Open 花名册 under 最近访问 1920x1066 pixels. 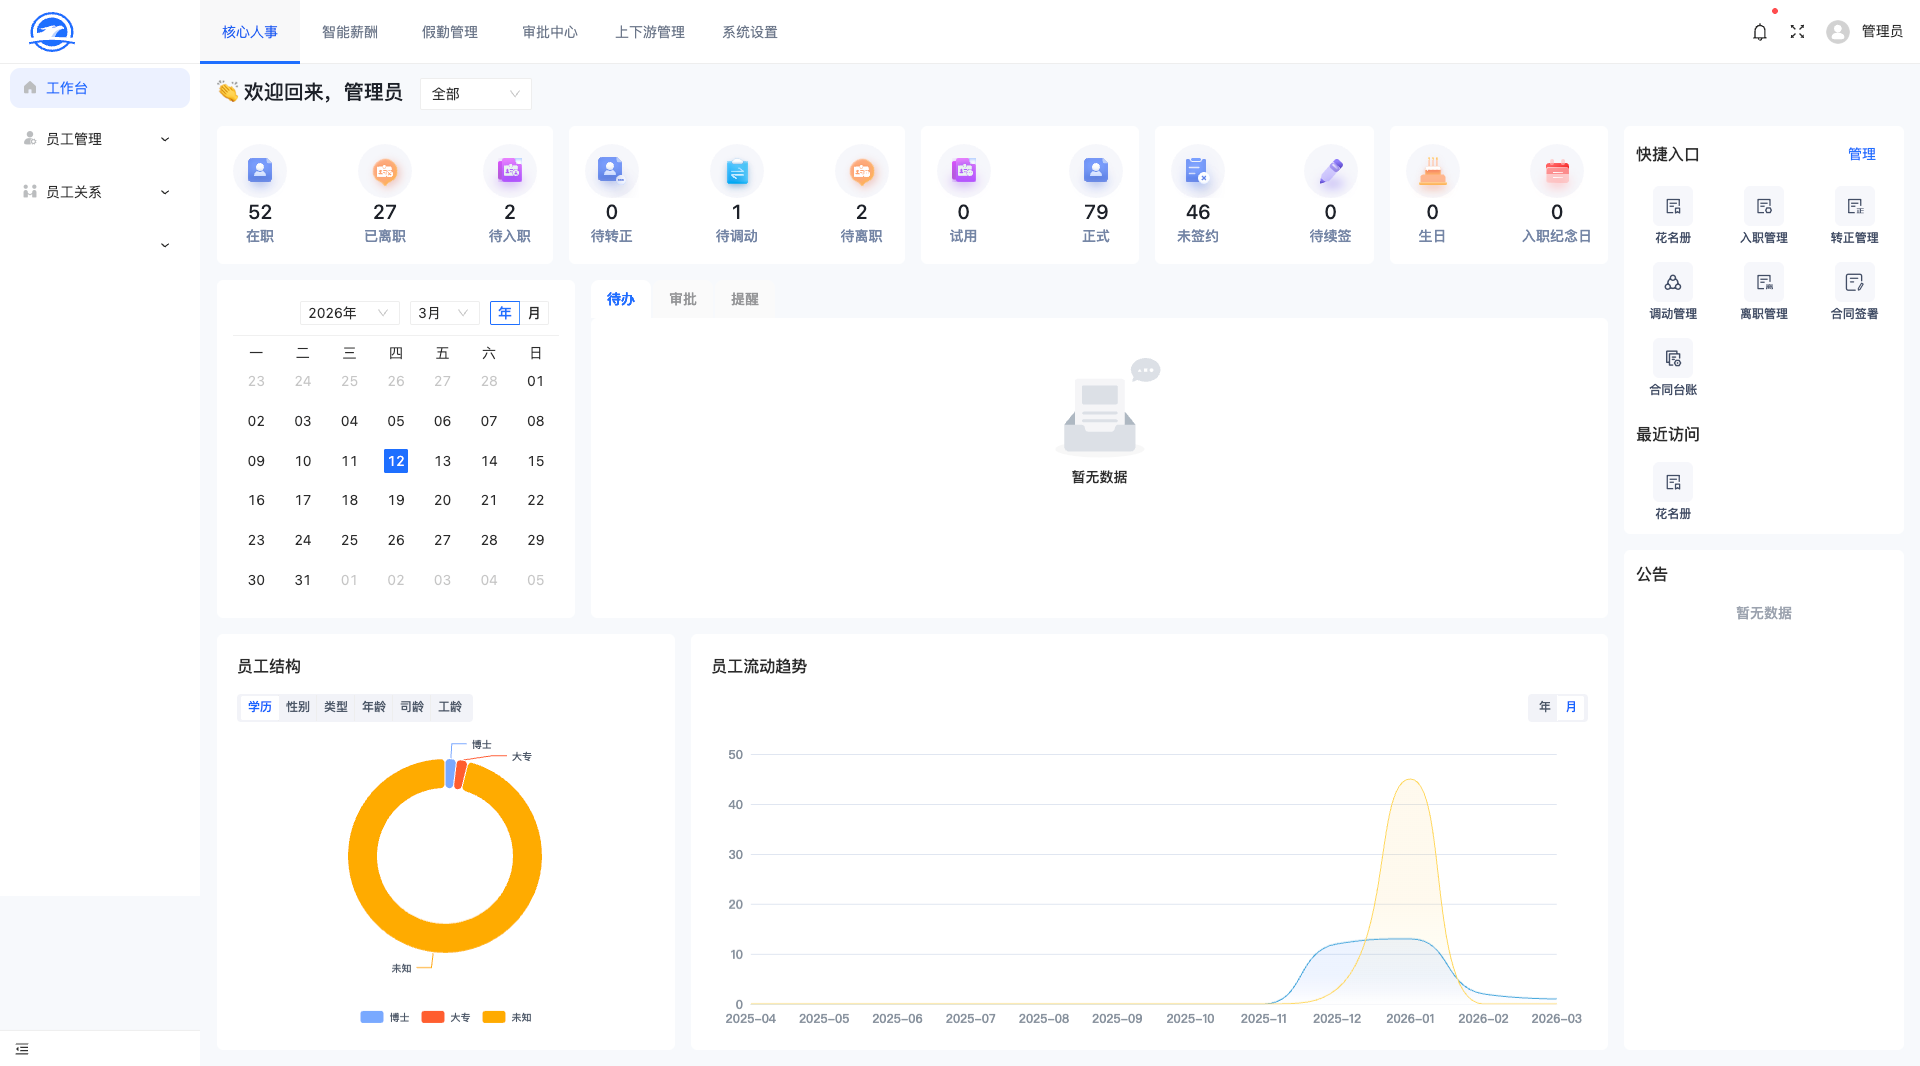click(1673, 491)
